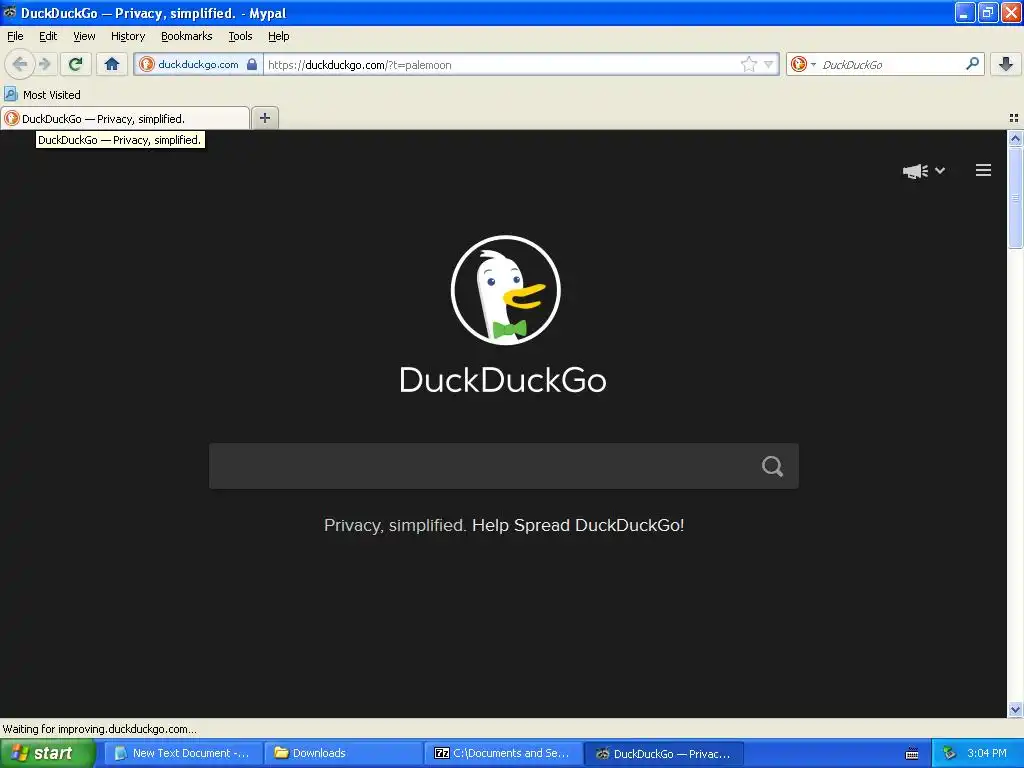Open the Windows Start button
Screen dimensions: 1024x768
[x=47, y=753]
